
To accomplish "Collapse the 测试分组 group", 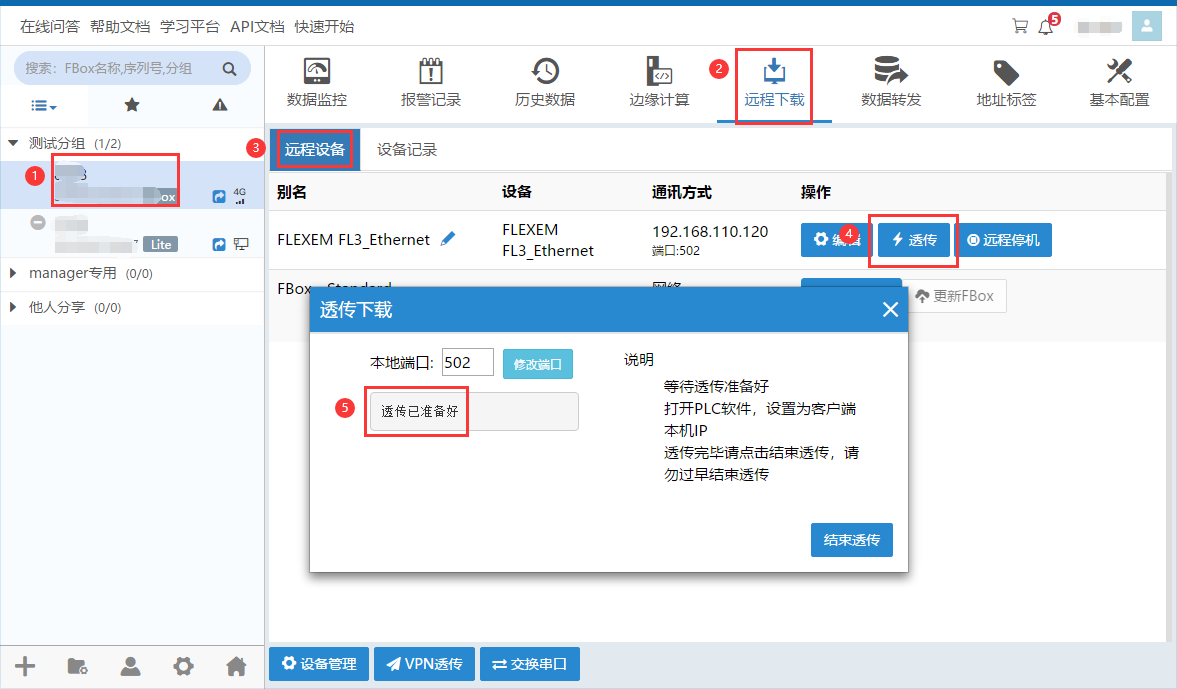I will 13,143.
